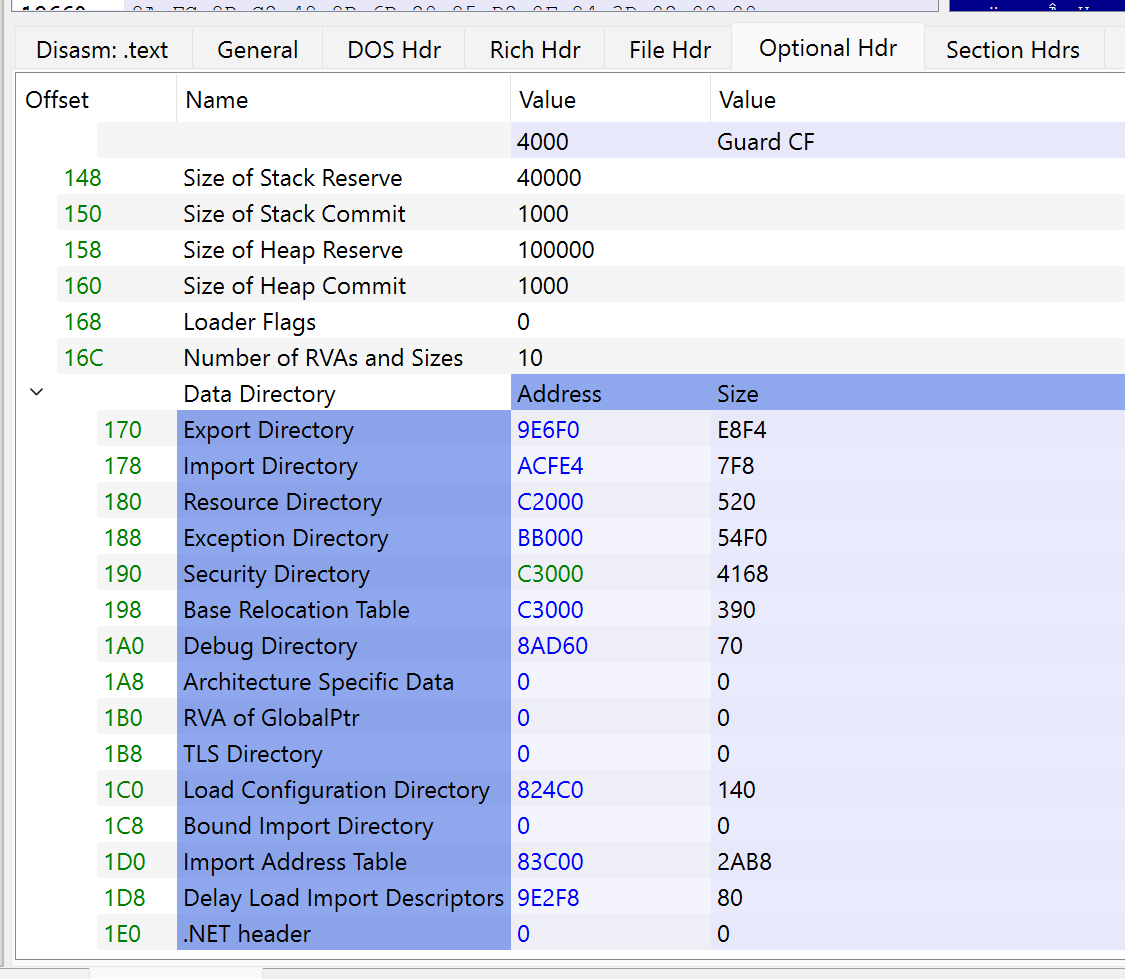Open Load Configuration Directory address 824C0
This screenshot has height=979, width=1125.
pos(550,790)
